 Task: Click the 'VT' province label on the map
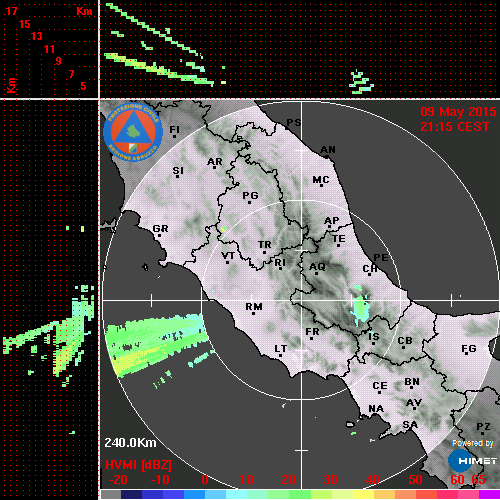coord(228,256)
